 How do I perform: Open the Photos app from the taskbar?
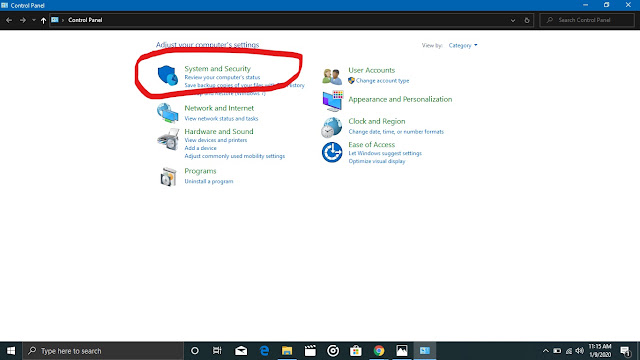(402, 351)
